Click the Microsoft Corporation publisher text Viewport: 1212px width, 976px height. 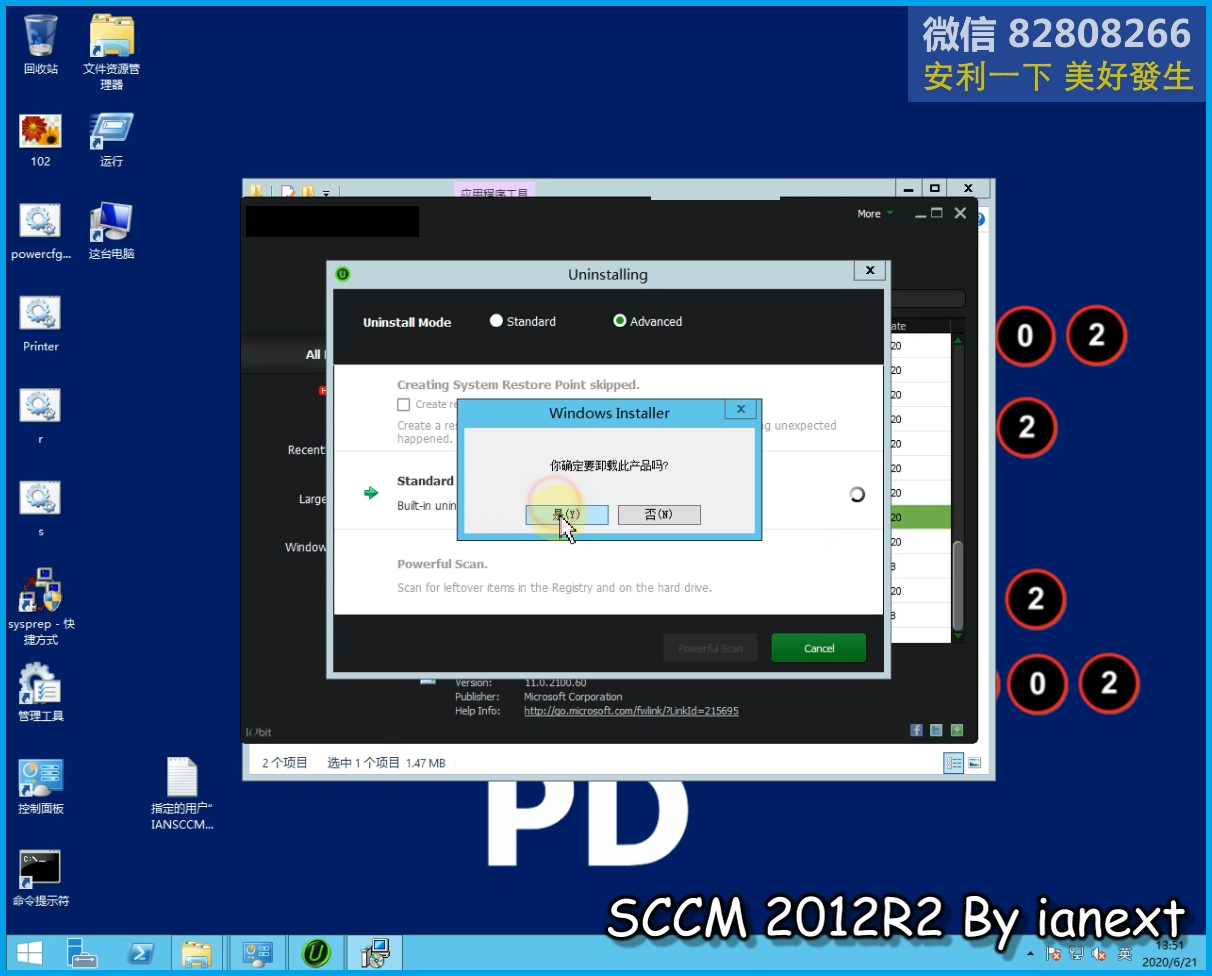[573, 697]
